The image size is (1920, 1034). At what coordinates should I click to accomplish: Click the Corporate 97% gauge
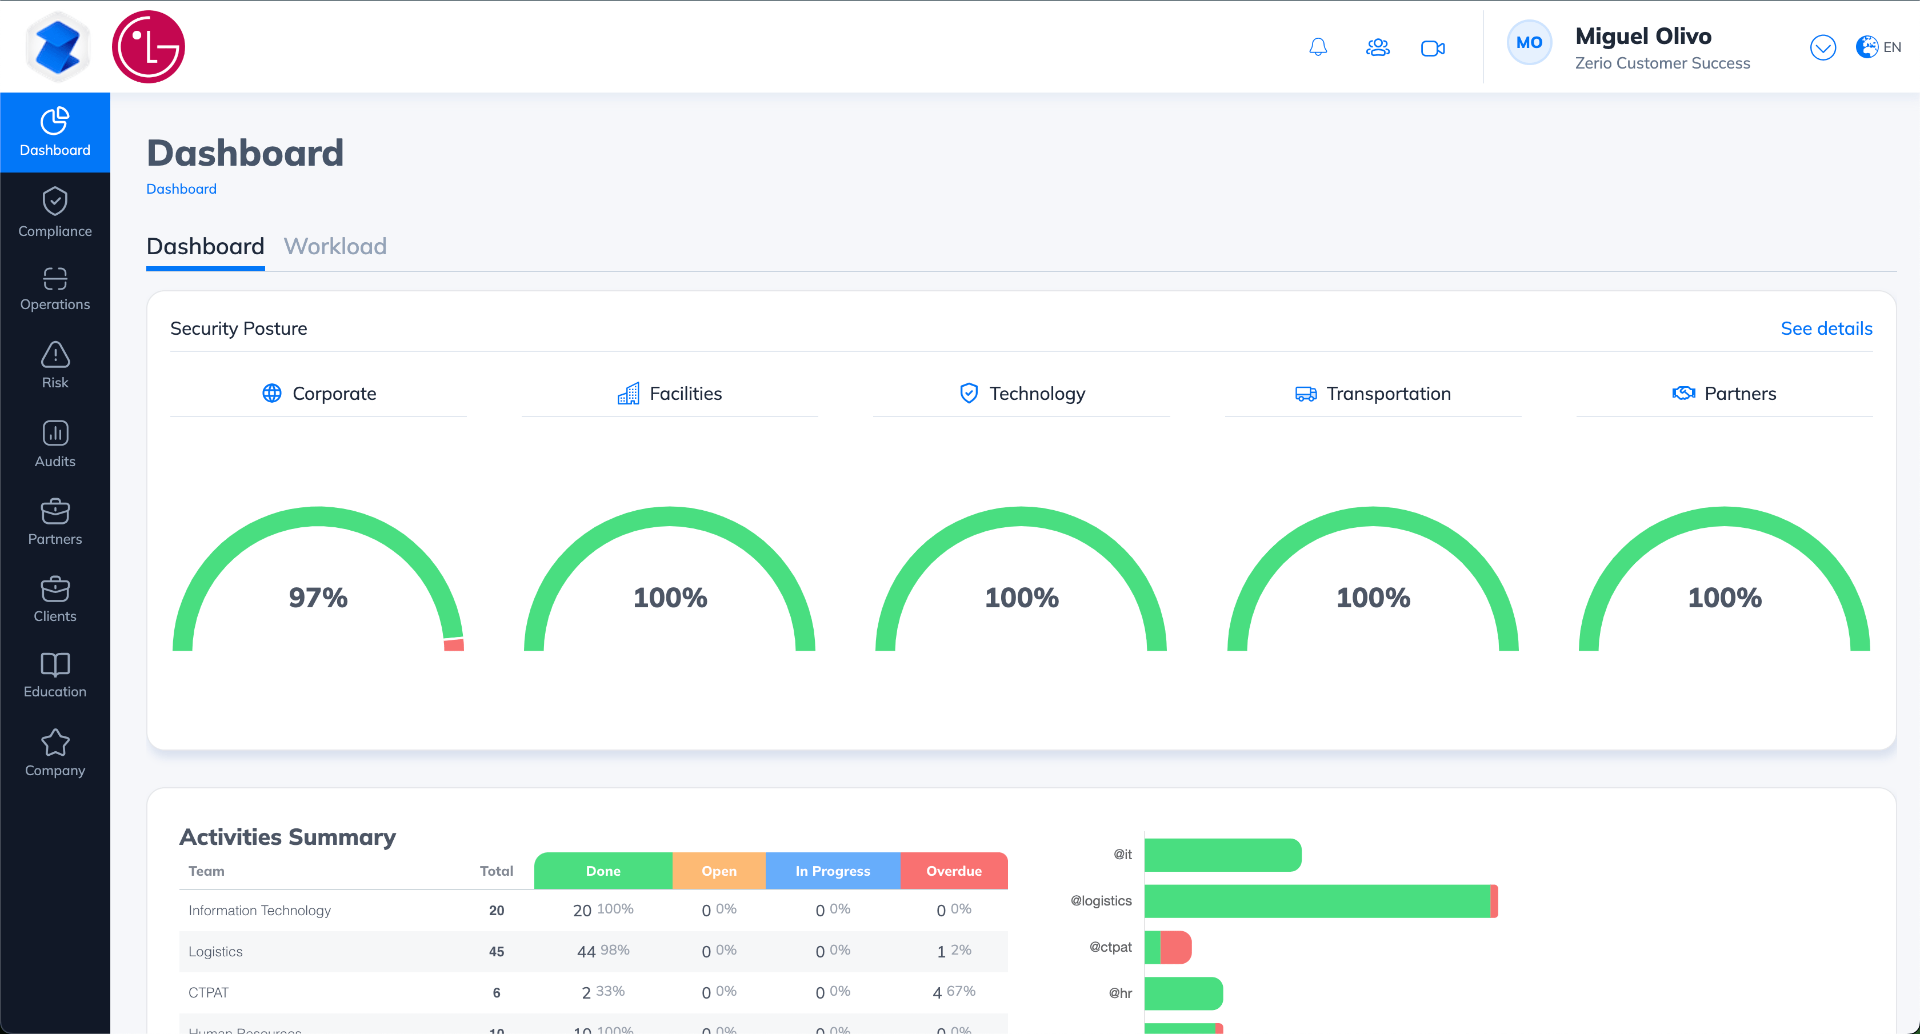click(318, 579)
